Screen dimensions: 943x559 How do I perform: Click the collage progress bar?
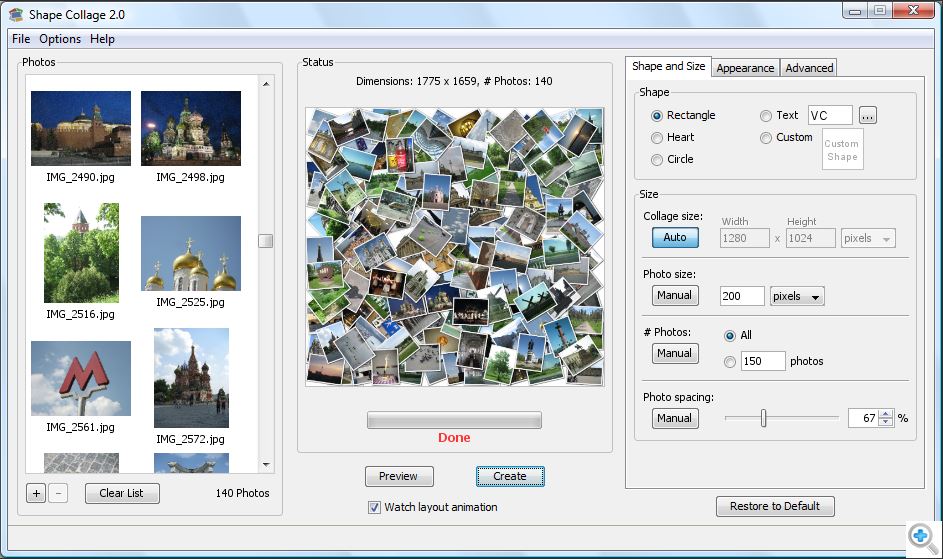[x=454, y=420]
